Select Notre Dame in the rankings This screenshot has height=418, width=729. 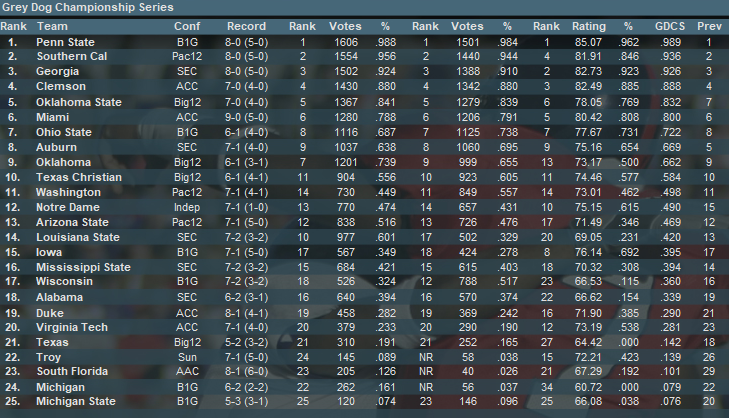point(68,207)
